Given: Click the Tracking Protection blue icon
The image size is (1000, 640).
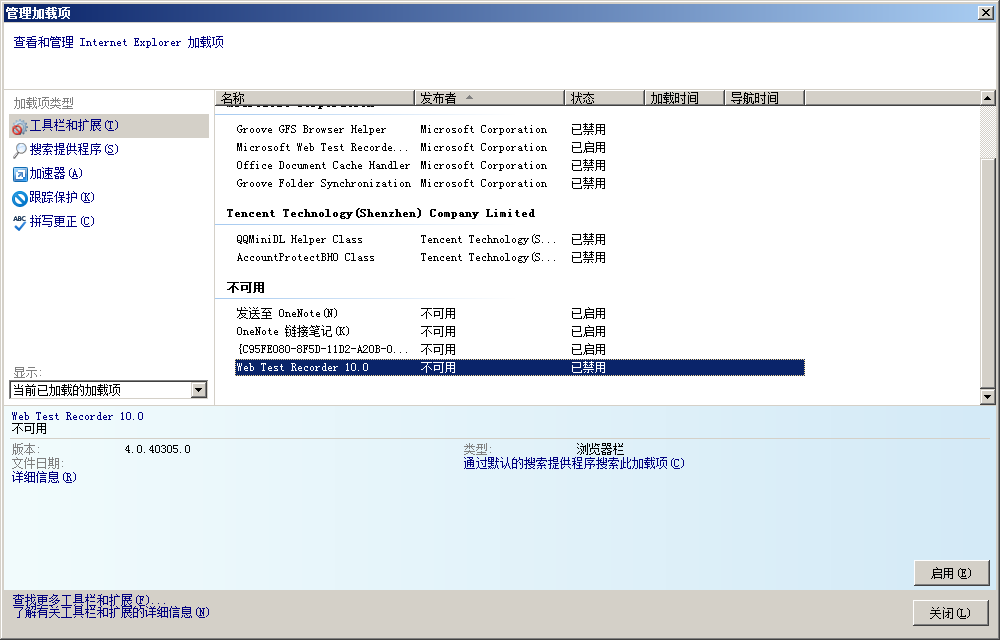Looking at the screenshot, I should pyautogui.click(x=20, y=198).
